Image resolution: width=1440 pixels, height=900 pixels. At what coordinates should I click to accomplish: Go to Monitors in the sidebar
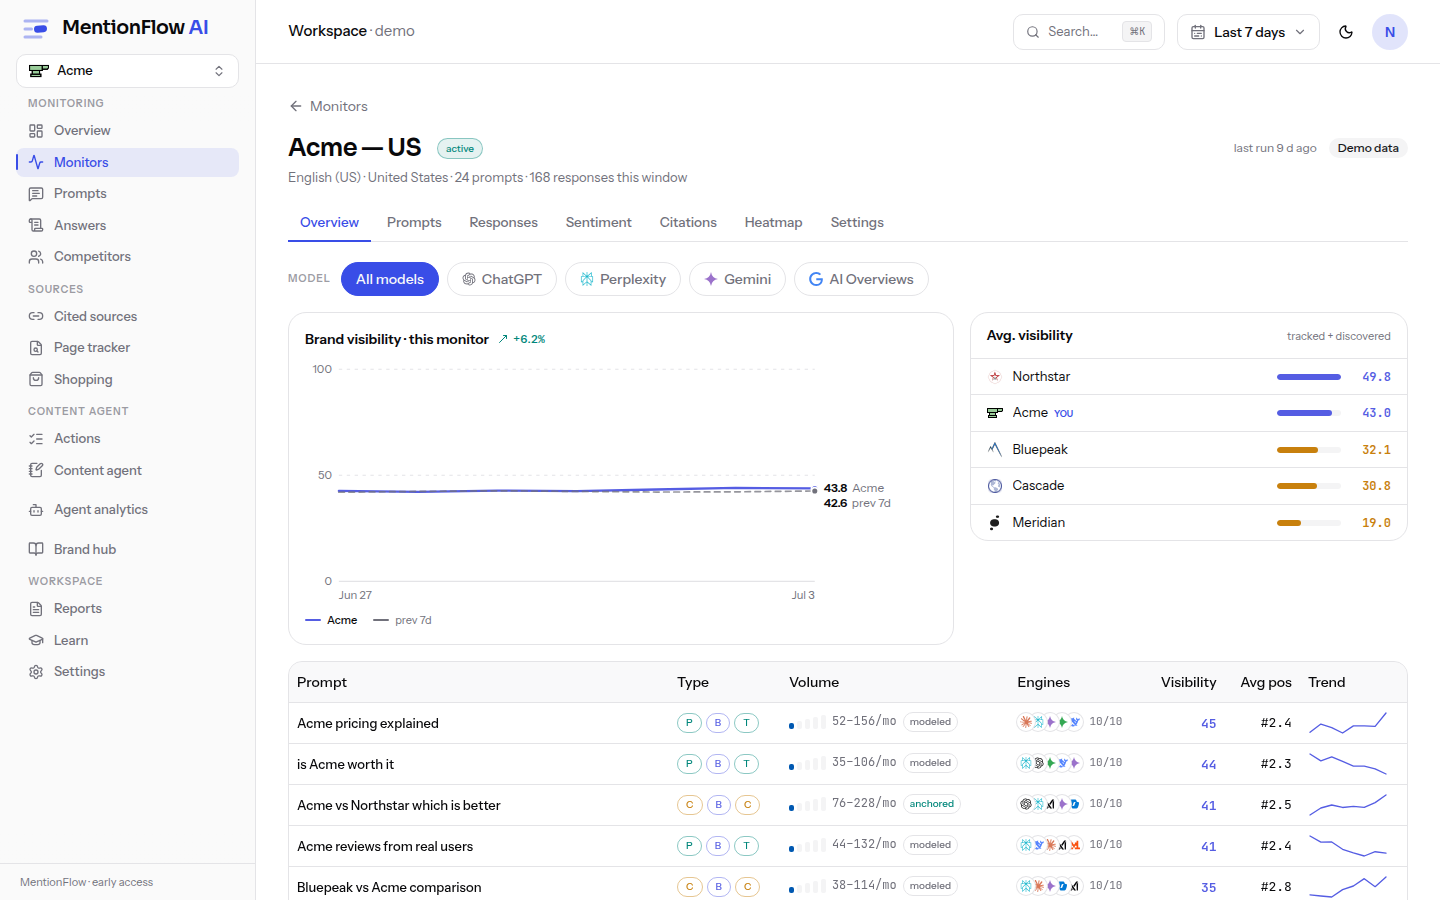[127, 162]
